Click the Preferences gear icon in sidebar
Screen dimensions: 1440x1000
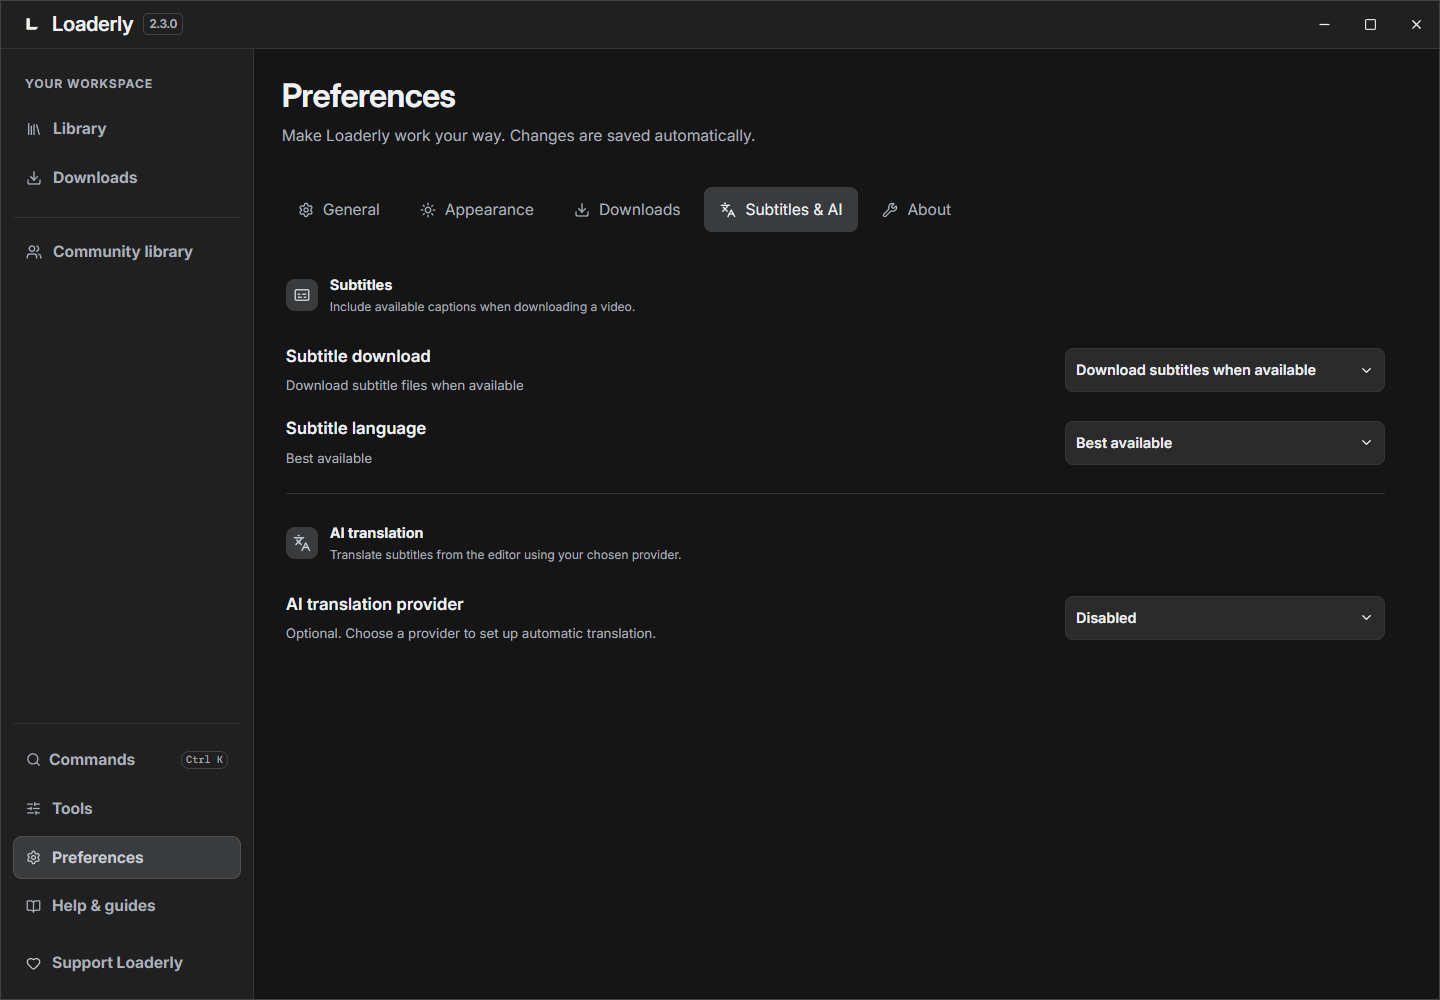34,858
